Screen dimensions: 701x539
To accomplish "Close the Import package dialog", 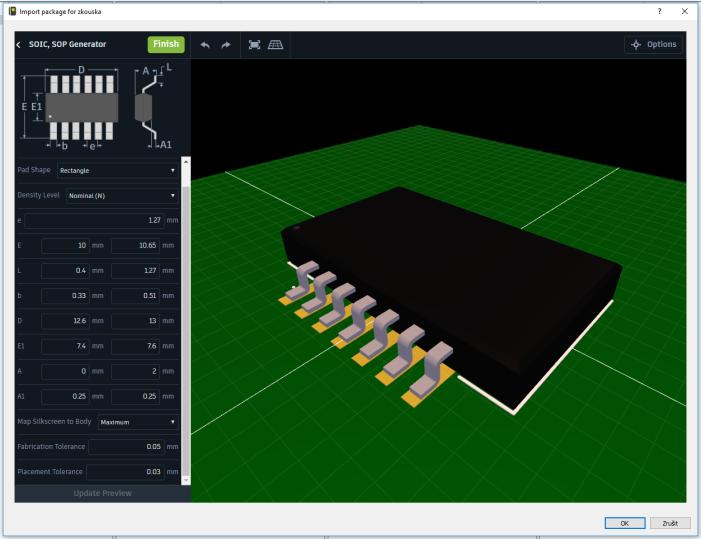I will point(684,11).
